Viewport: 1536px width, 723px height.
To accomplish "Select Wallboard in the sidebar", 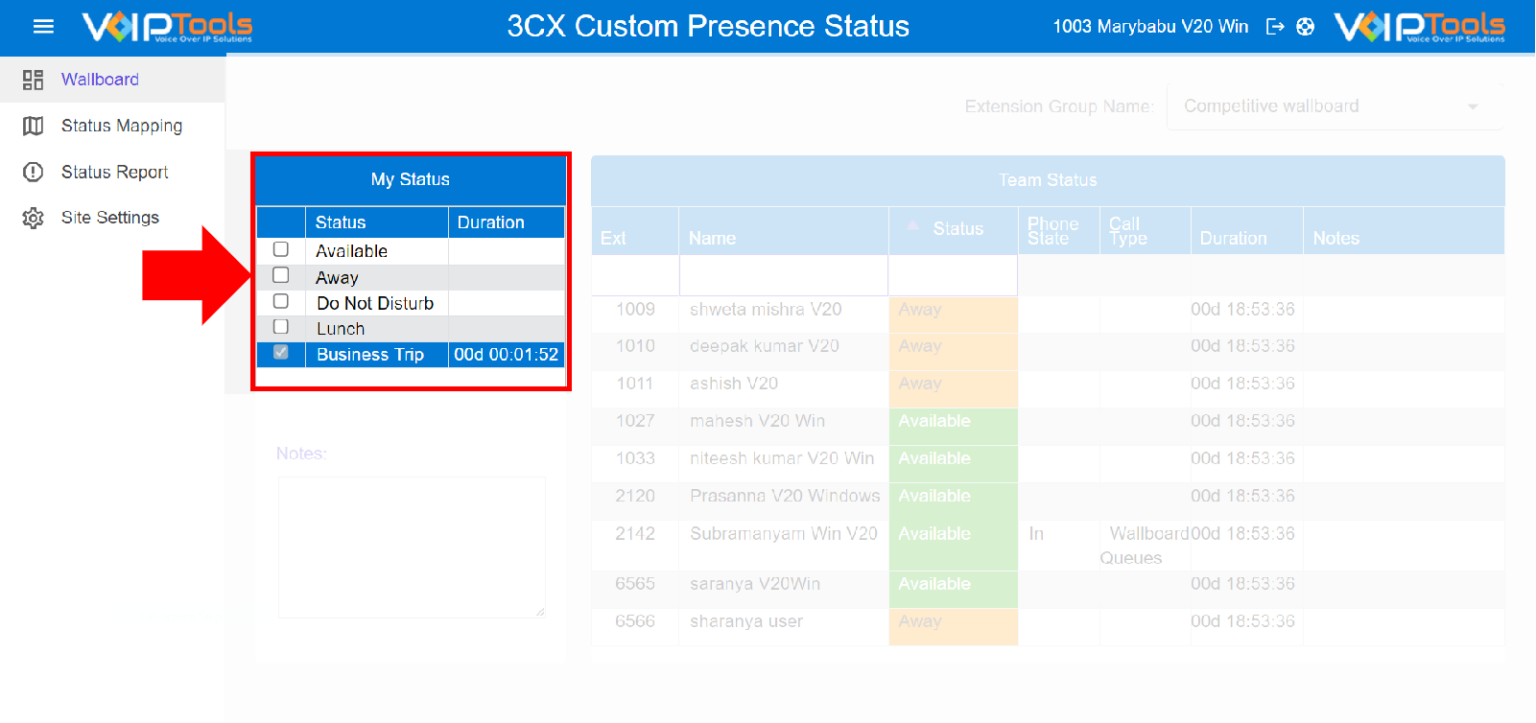I will coord(100,79).
